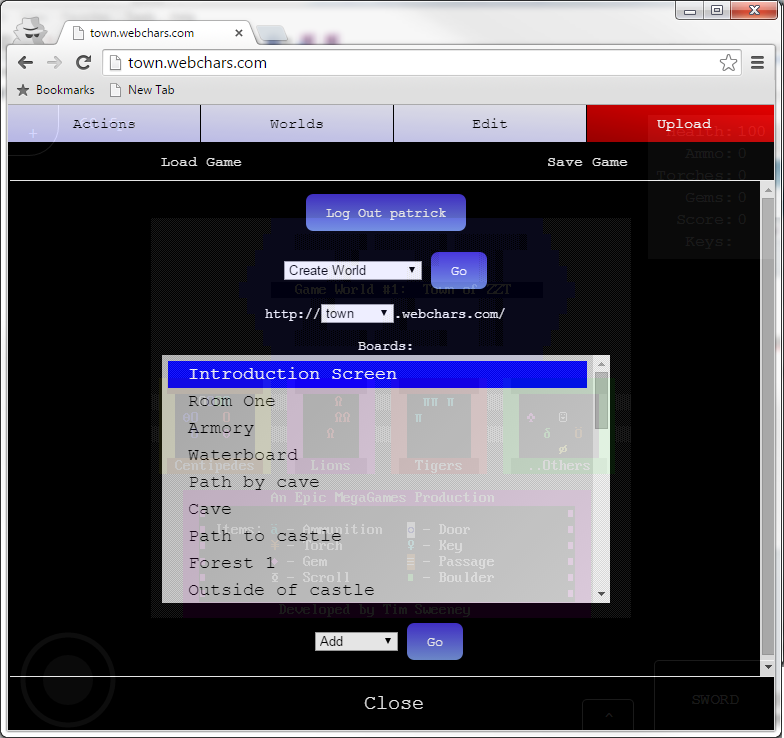784x738 pixels.
Task: Select the Edit tab
Action: pyautogui.click(x=490, y=124)
